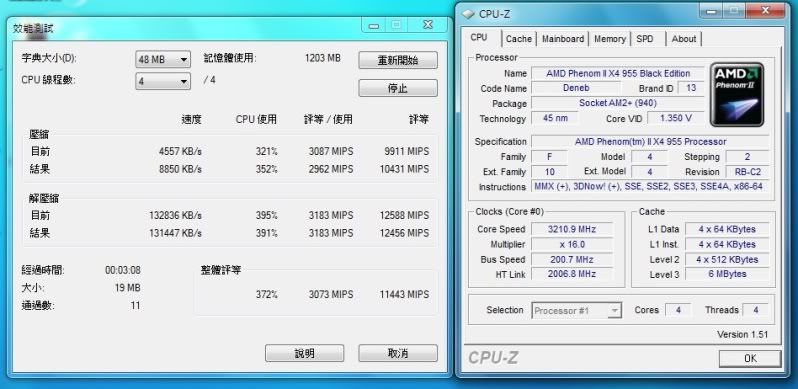Click the Technology value 45 nm

click(555, 118)
